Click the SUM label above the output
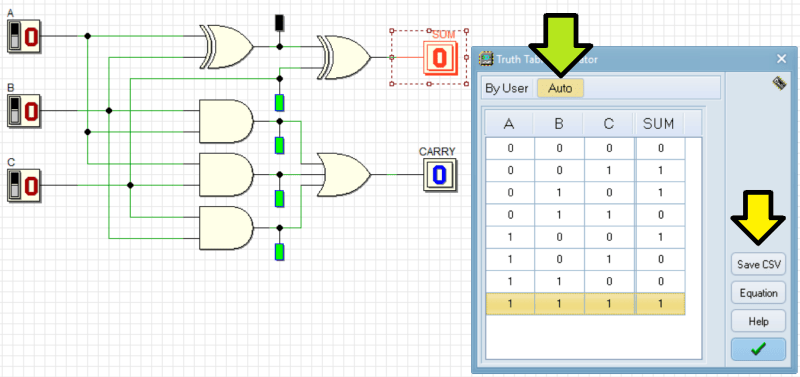Screen dimensions: 800x377 tap(443, 35)
